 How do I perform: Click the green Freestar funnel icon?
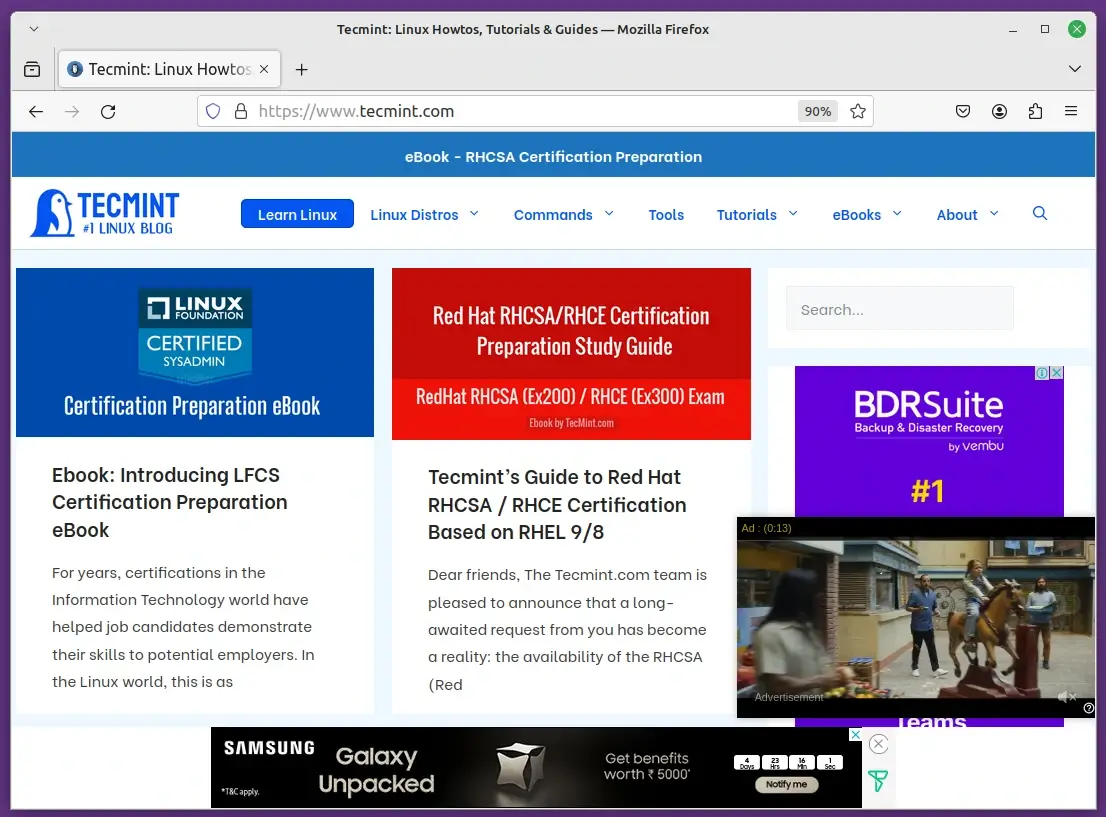(877, 781)
